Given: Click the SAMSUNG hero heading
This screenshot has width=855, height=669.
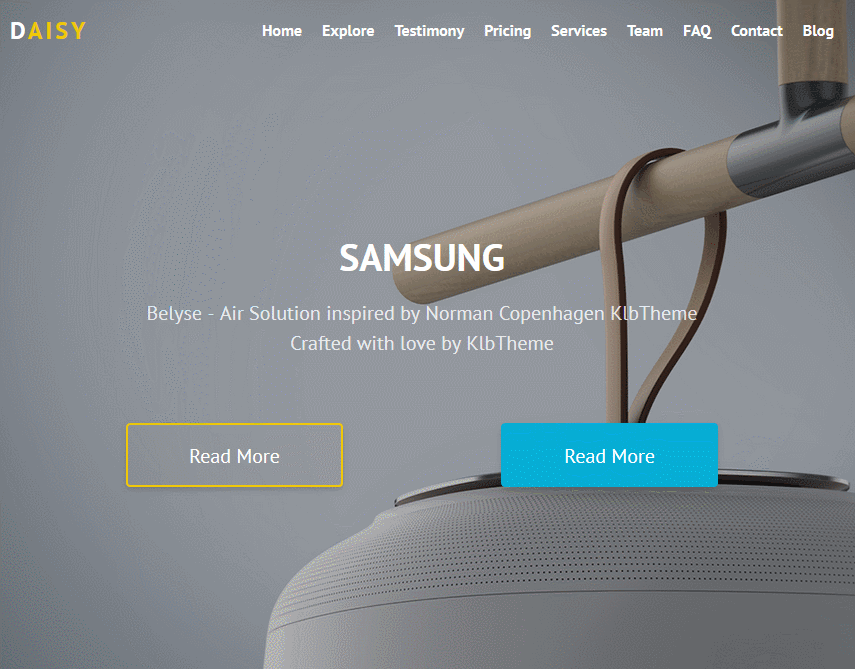Looking at the screenshot, I should coord(422,257).
